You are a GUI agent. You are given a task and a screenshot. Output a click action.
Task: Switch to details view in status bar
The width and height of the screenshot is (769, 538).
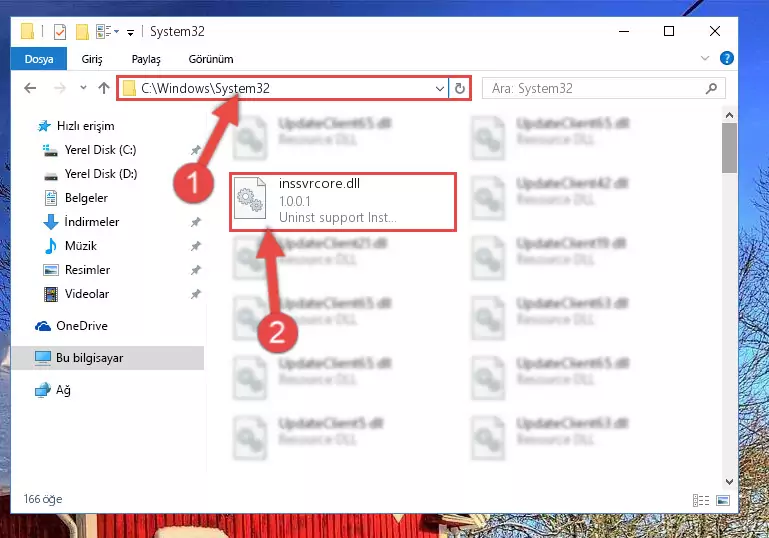[701, 500]
